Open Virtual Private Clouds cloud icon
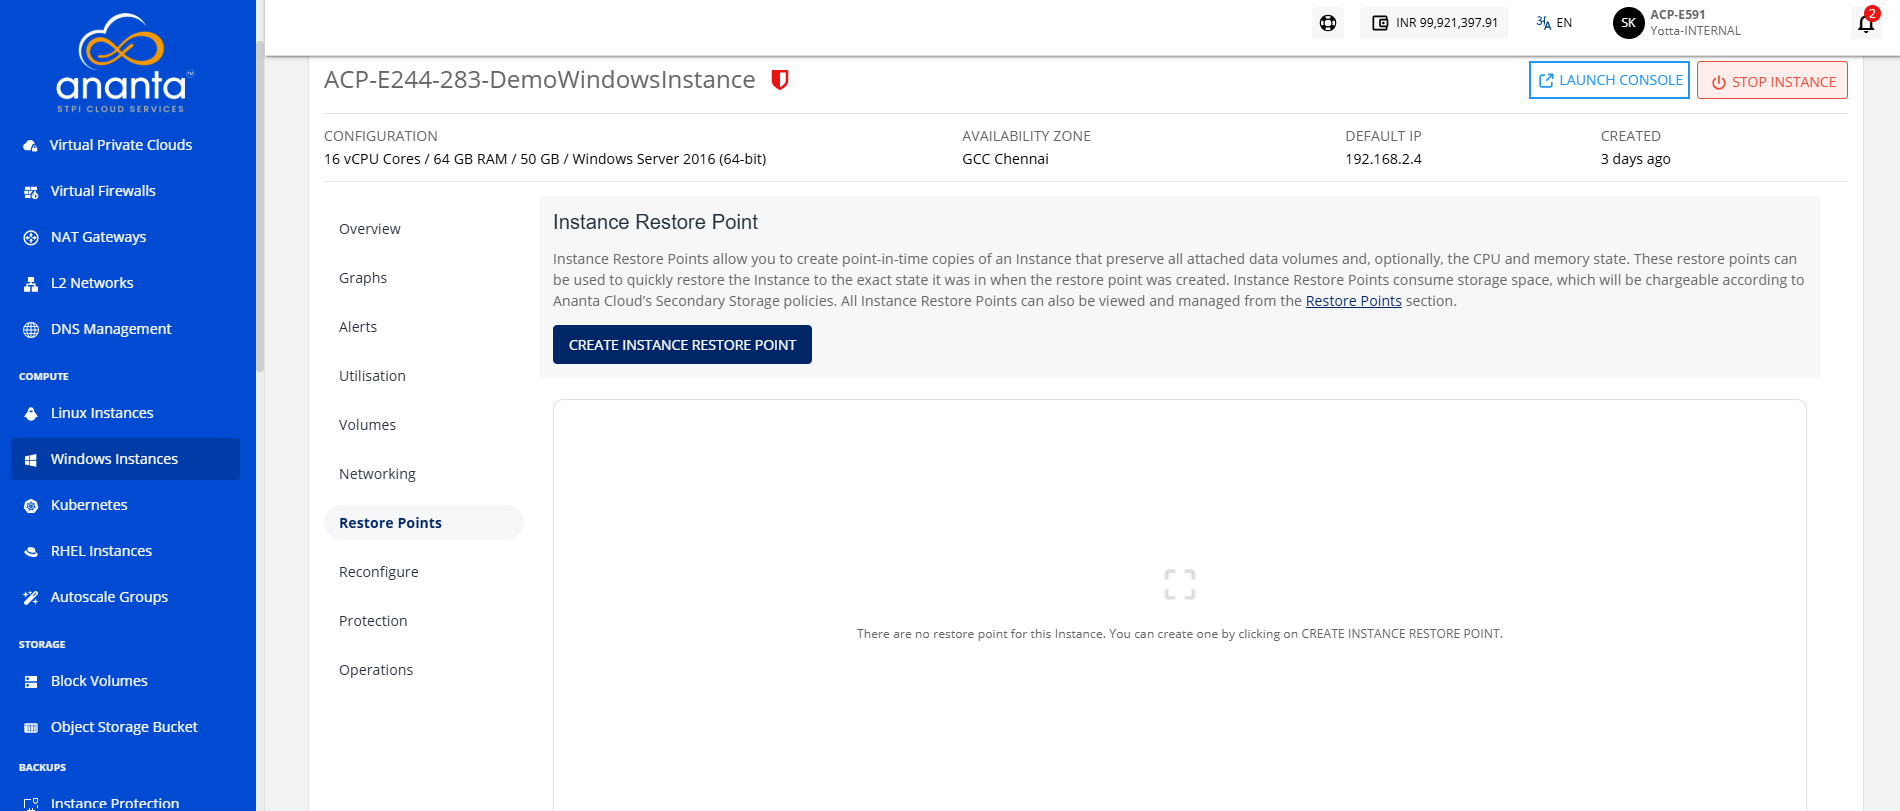The image size is (1900, 811). (31, 145)
